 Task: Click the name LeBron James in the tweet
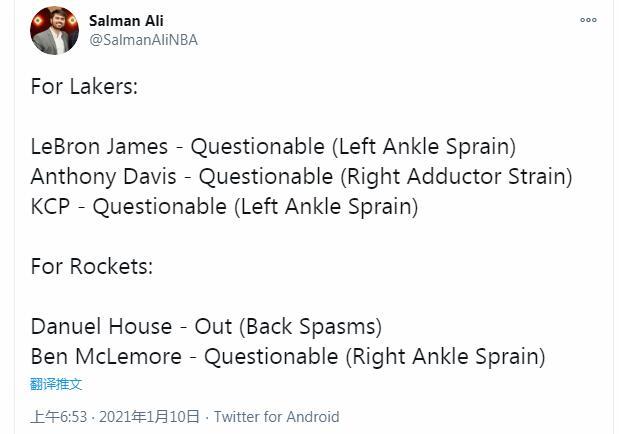coord(99,147)
